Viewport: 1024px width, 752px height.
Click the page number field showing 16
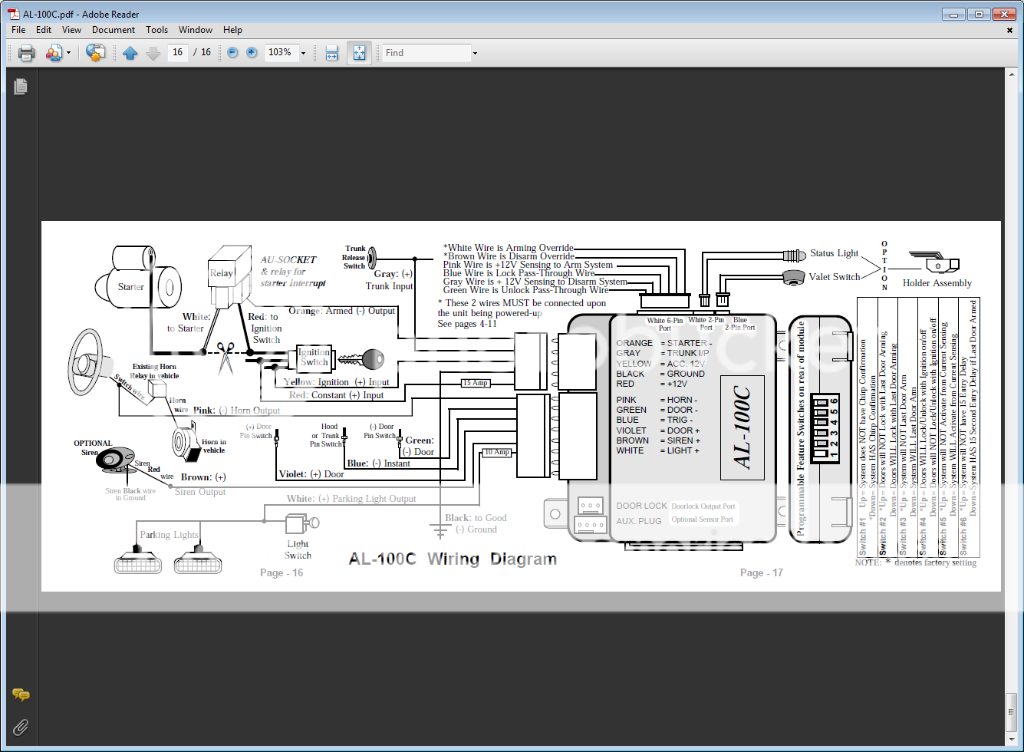(176, 52)
